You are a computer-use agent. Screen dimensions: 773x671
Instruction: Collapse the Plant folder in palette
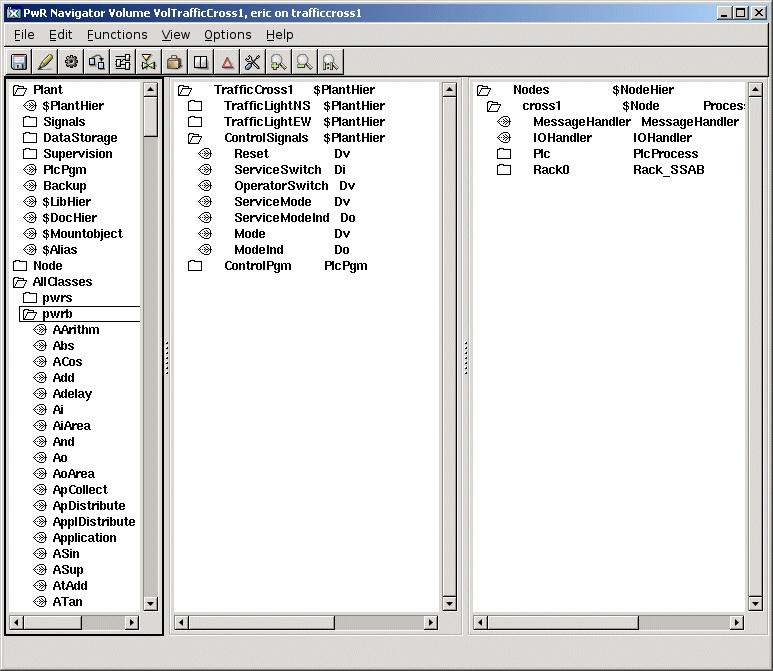pyautogui.click(x=20, y=90)
